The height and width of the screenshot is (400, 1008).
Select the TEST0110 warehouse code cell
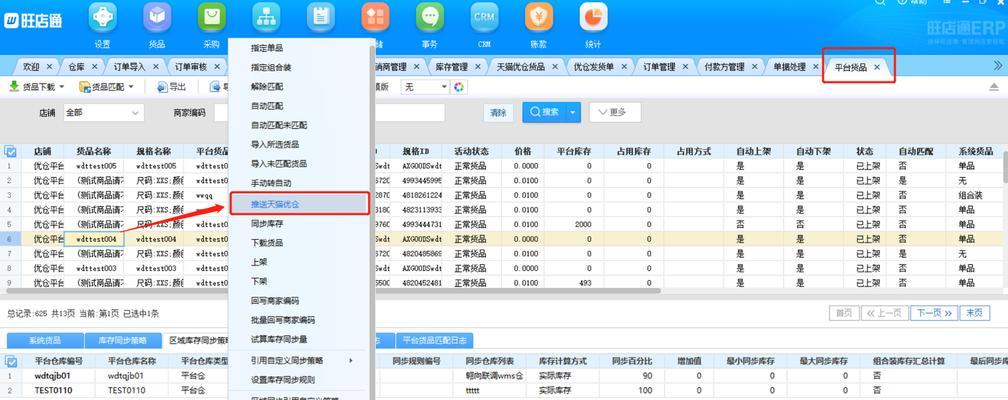click(x=57, y=390)
